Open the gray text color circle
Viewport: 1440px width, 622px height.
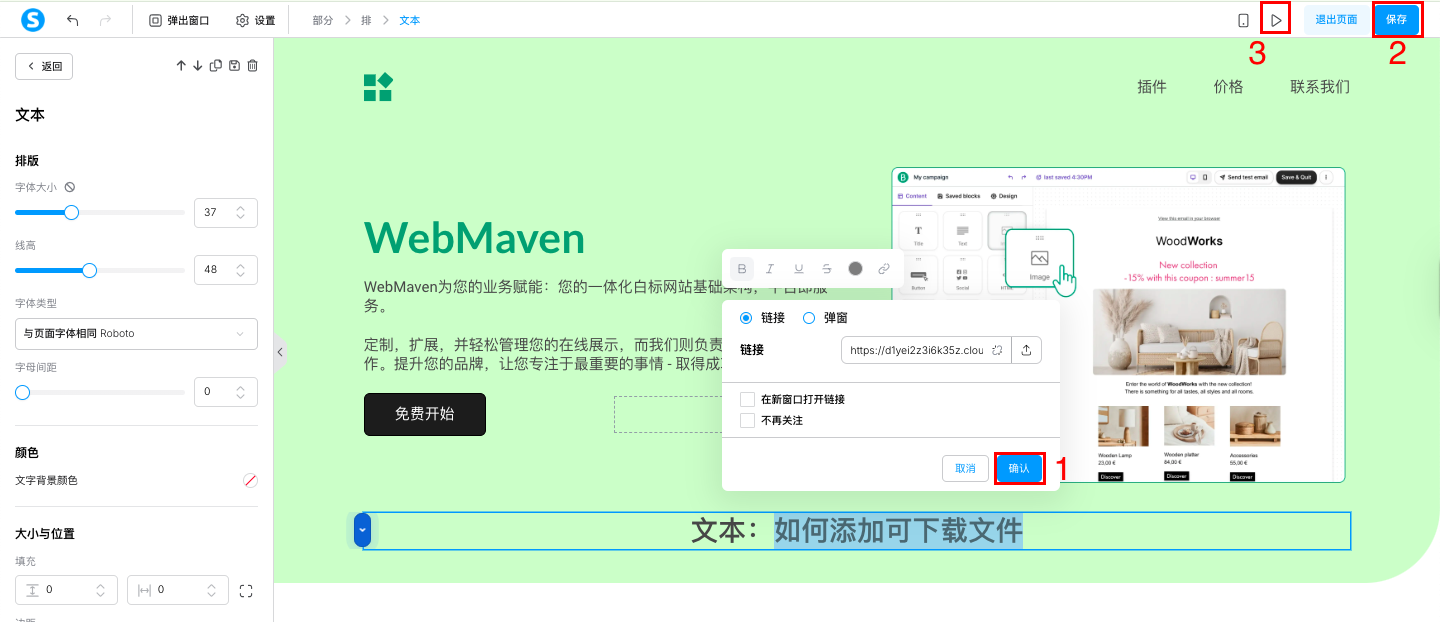(x=855, y=268)
